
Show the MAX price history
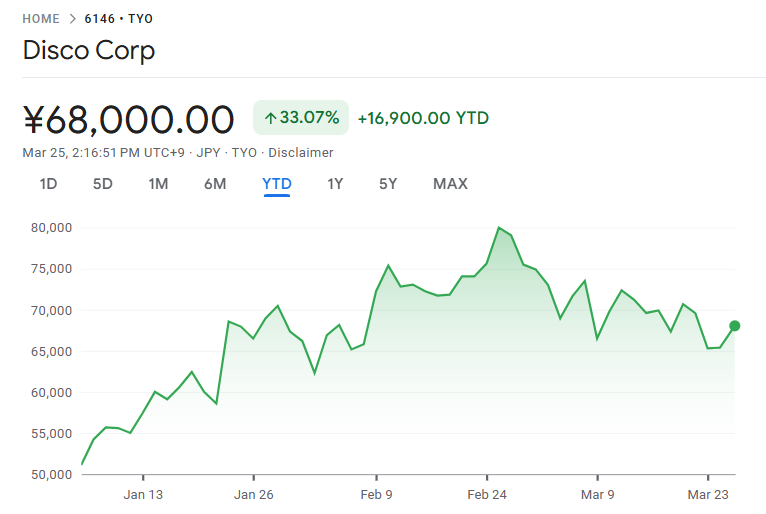[x=450, y=184]
